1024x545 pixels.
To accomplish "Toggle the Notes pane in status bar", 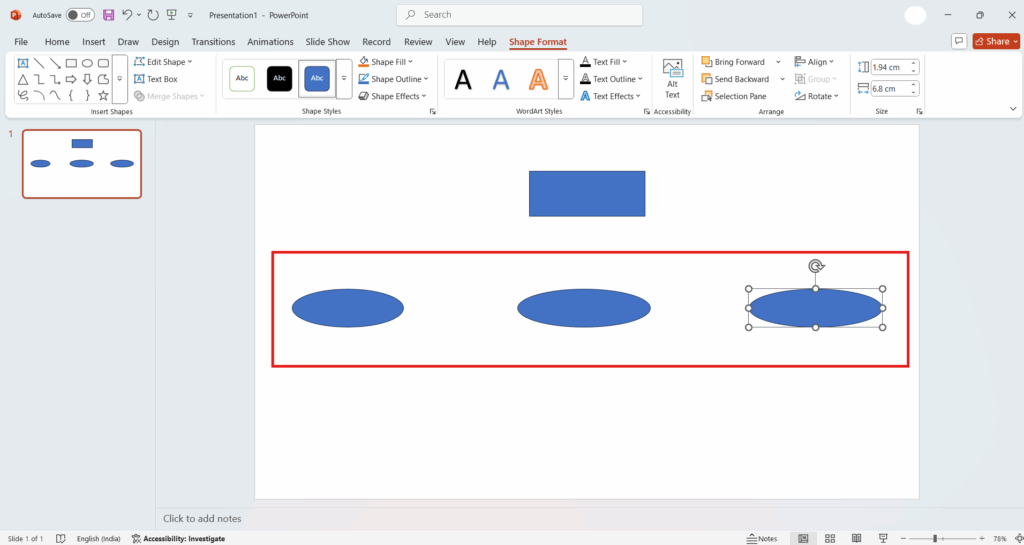I will click(x=761, y=538).
